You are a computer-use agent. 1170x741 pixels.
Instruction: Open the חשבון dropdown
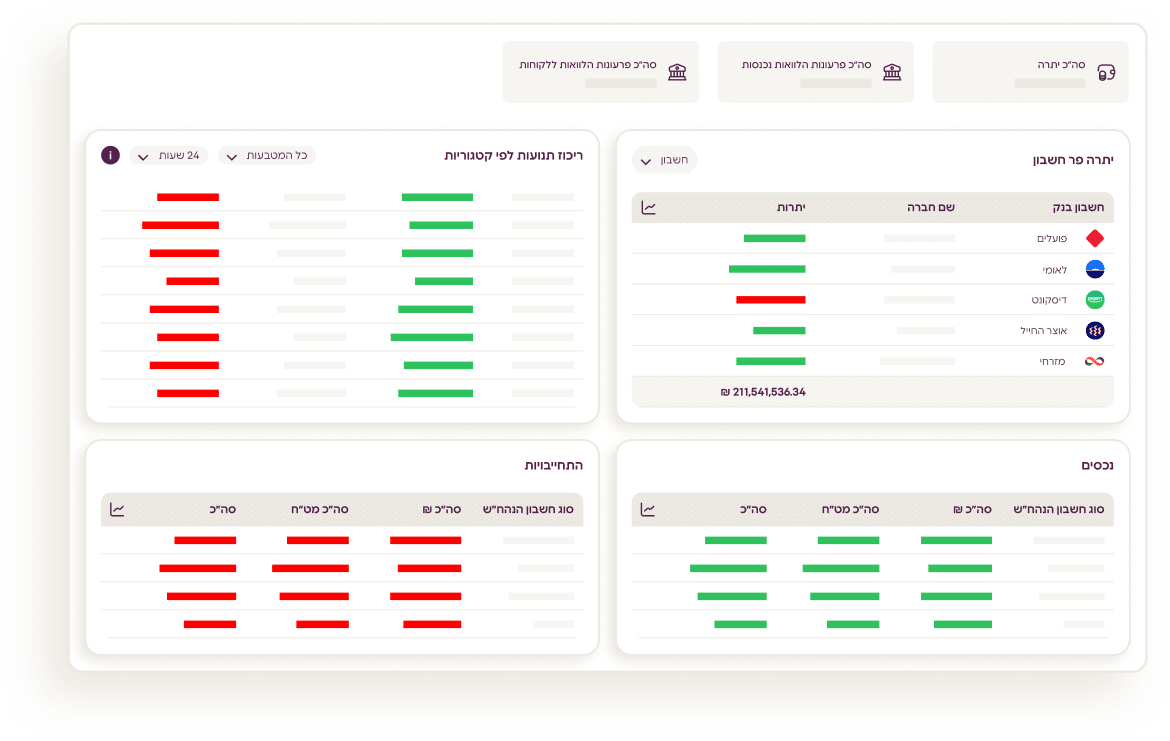[664, 160]
